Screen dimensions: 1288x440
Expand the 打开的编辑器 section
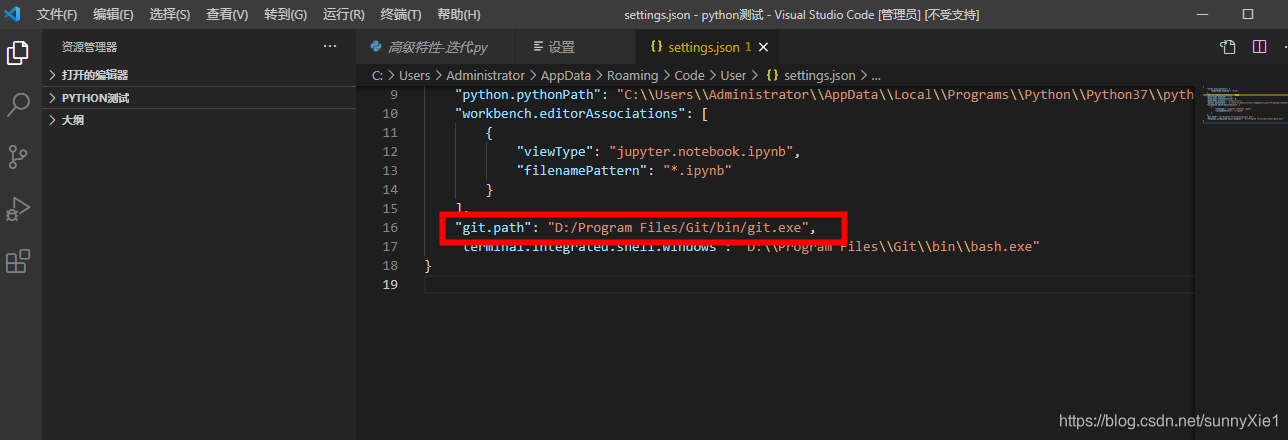[x=198, y=75]
